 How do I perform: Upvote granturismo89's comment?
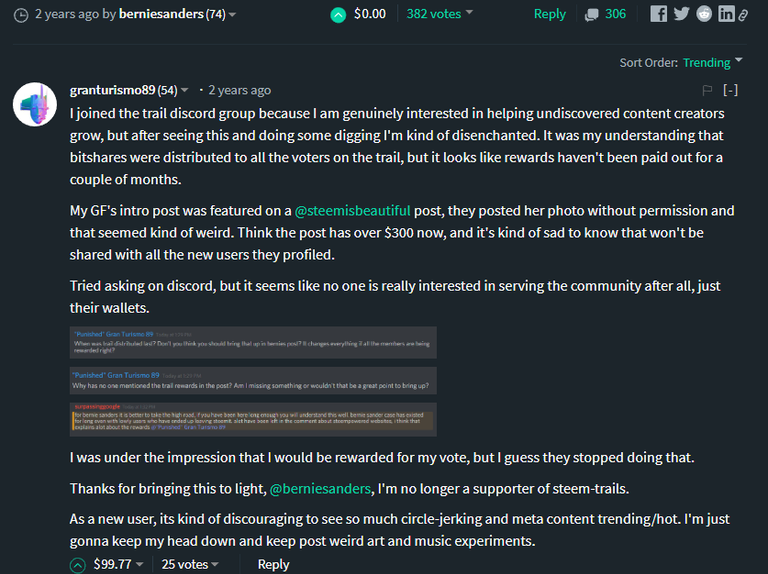pos(77,565)
